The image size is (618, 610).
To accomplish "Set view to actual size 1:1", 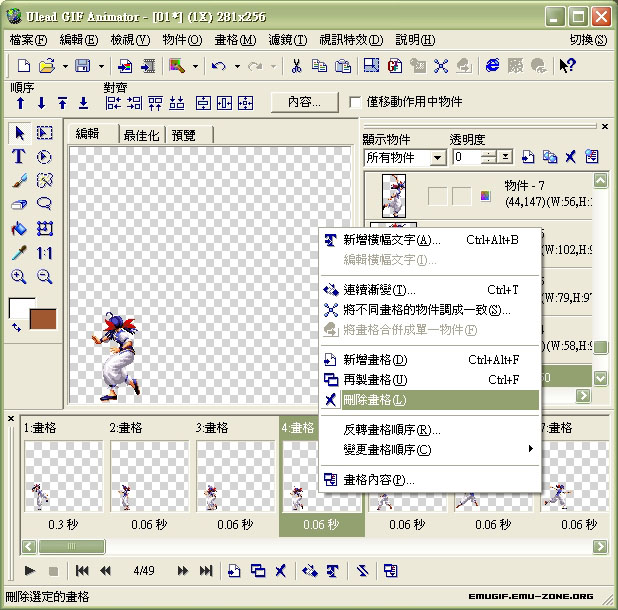I will 45,253.
